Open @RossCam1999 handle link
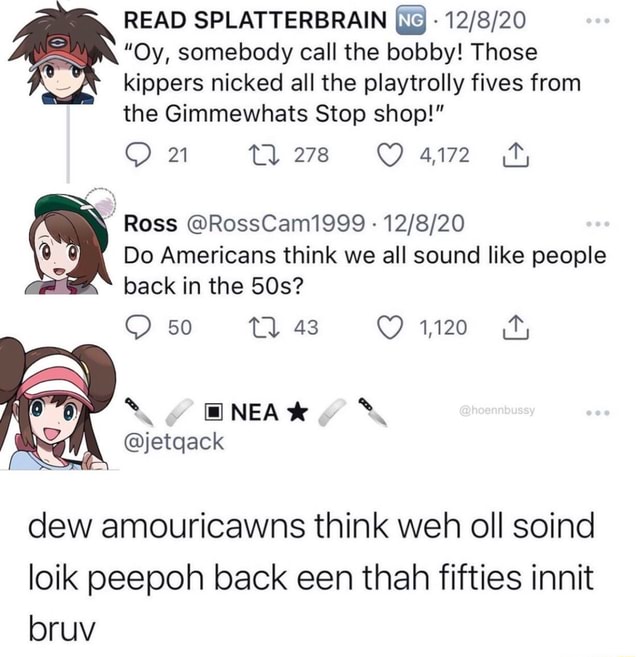Screen dimensions: 640x657 tap(274, 223)
